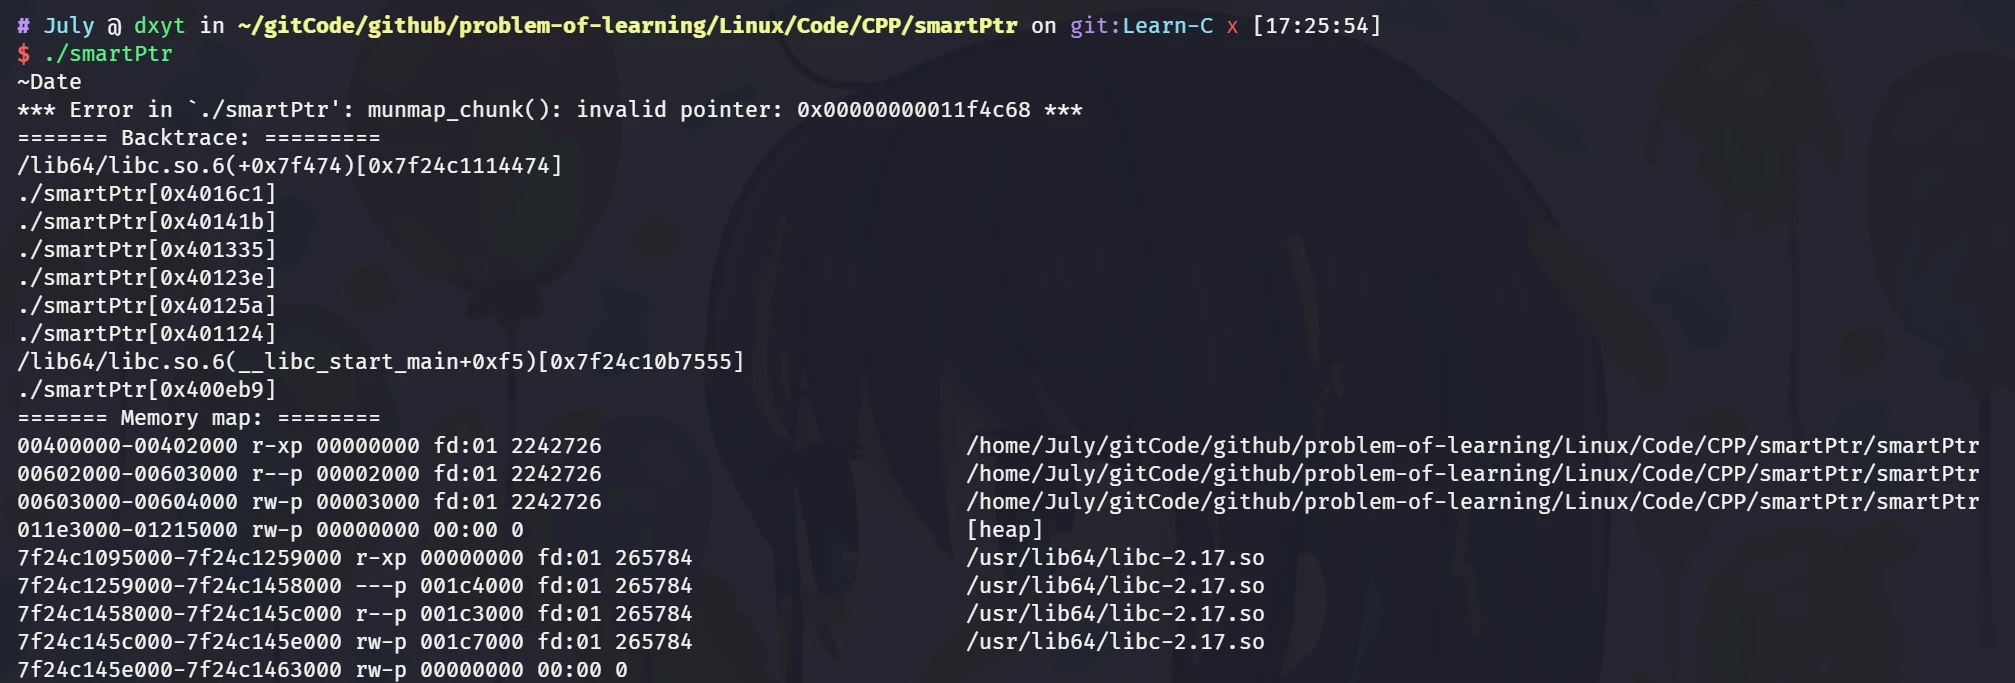The width and height of the screenshot is (2015, 683).
Task: Click the Memory map header line
Action: [x=198, y=418]
